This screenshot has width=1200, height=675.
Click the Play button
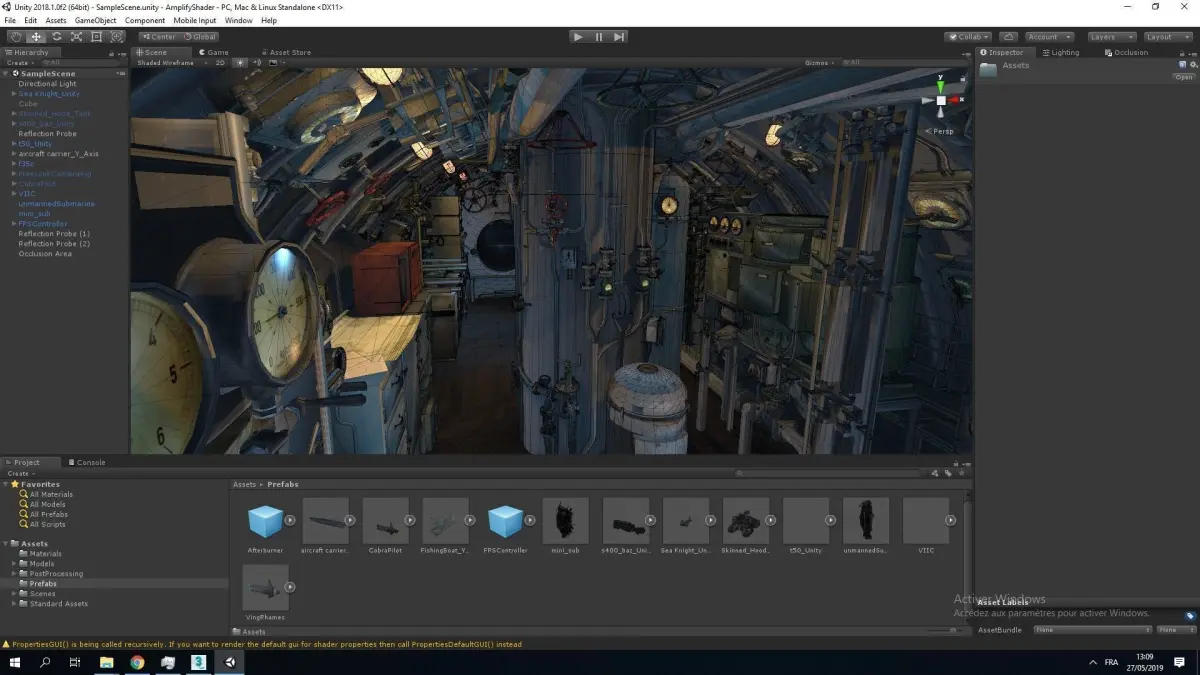point(578,37)
